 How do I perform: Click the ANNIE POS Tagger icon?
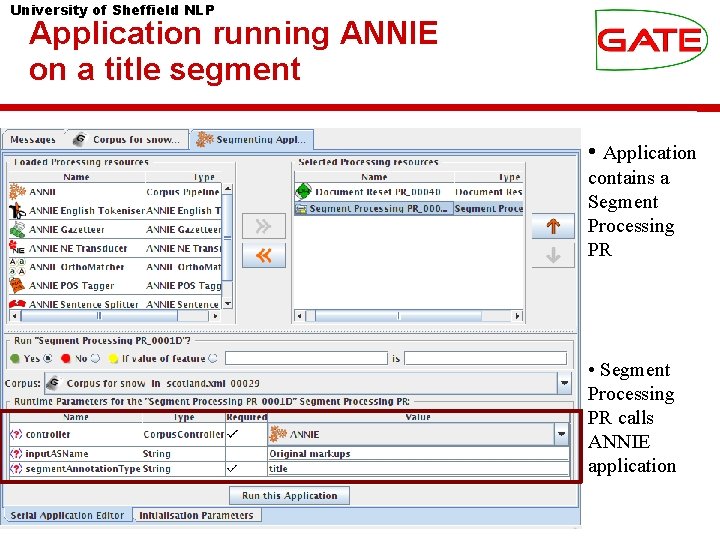[x=17, y=285]
